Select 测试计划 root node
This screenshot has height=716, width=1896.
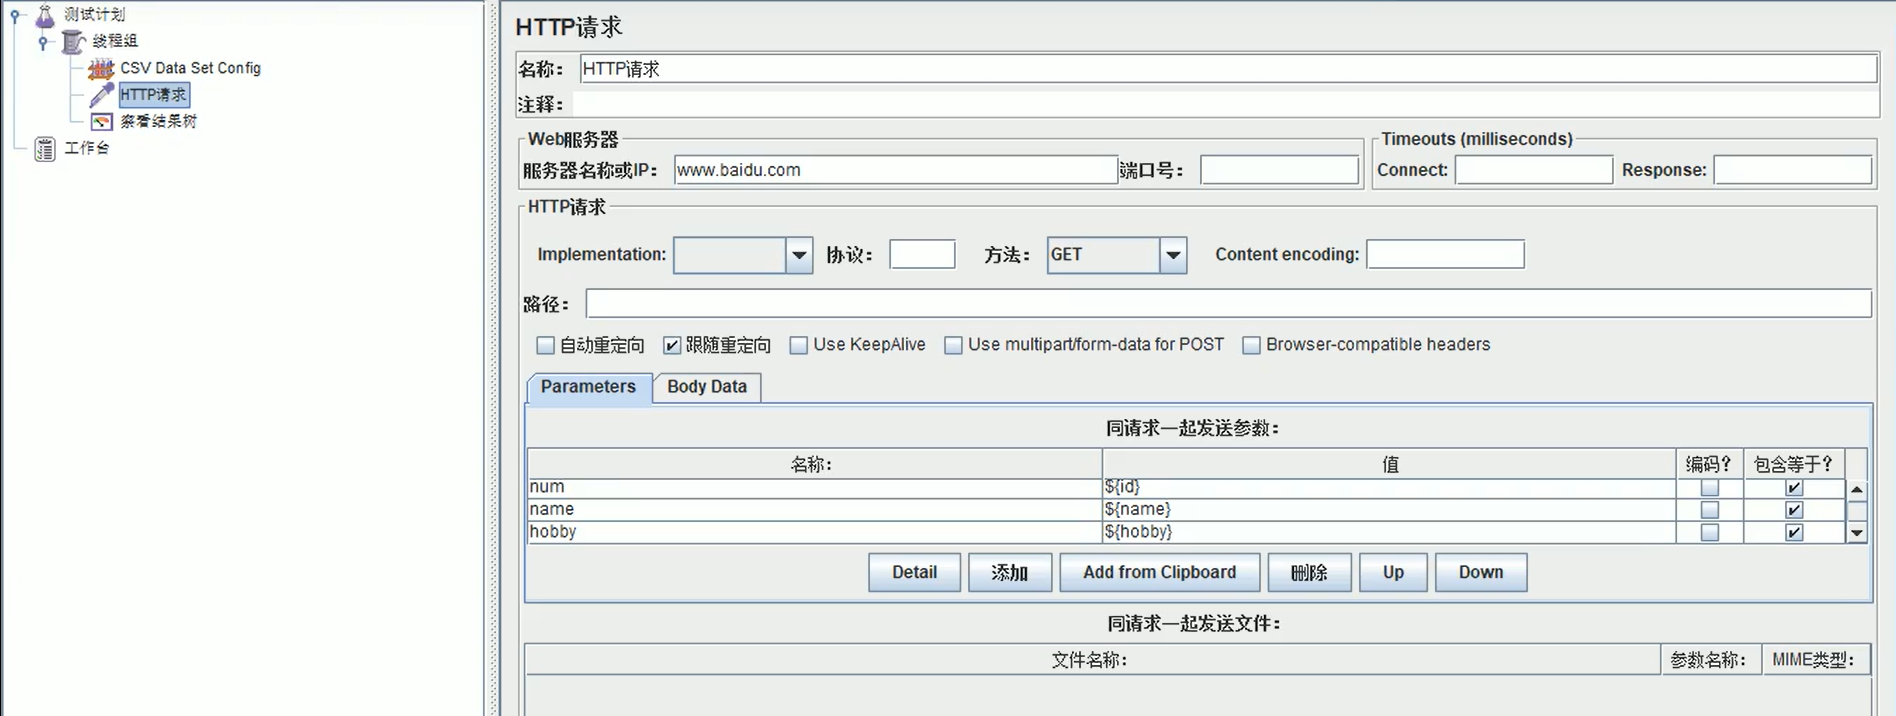(95, 14)
